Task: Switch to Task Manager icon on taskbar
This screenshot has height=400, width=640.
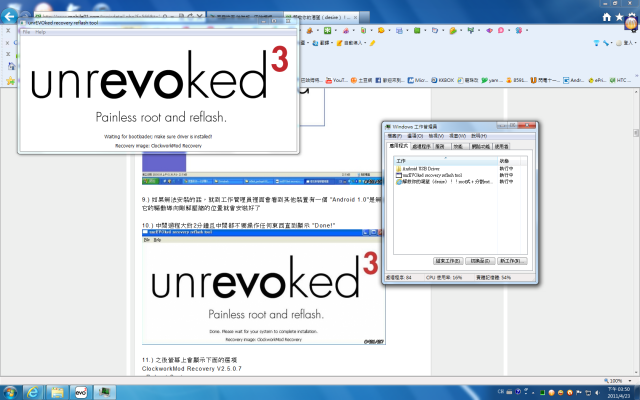Action: click(105, 392)
